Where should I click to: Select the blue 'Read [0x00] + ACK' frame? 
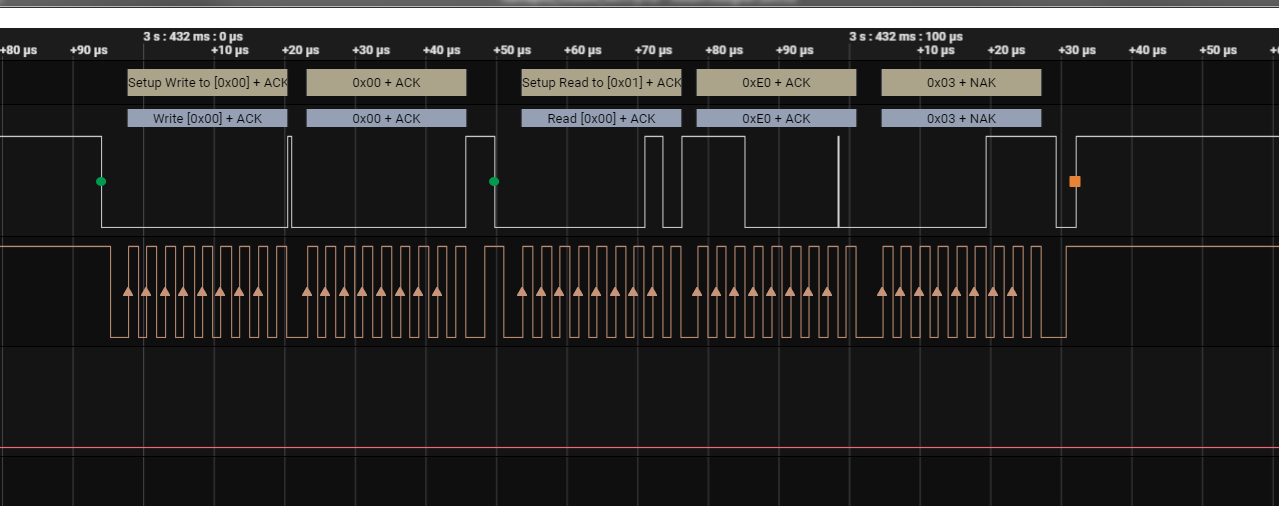point(601,118)
